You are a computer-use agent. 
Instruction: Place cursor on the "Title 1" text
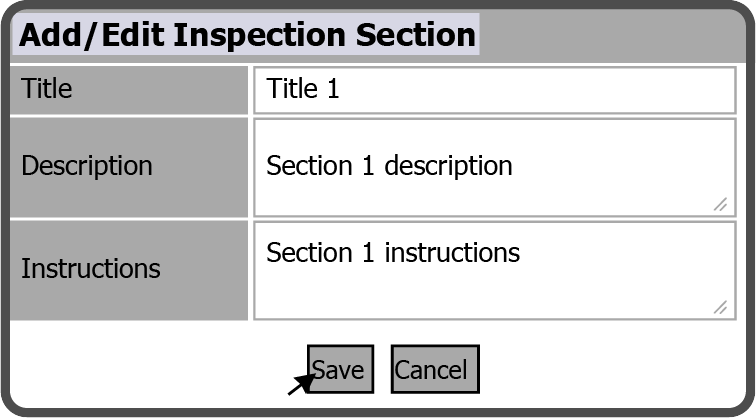303,89
